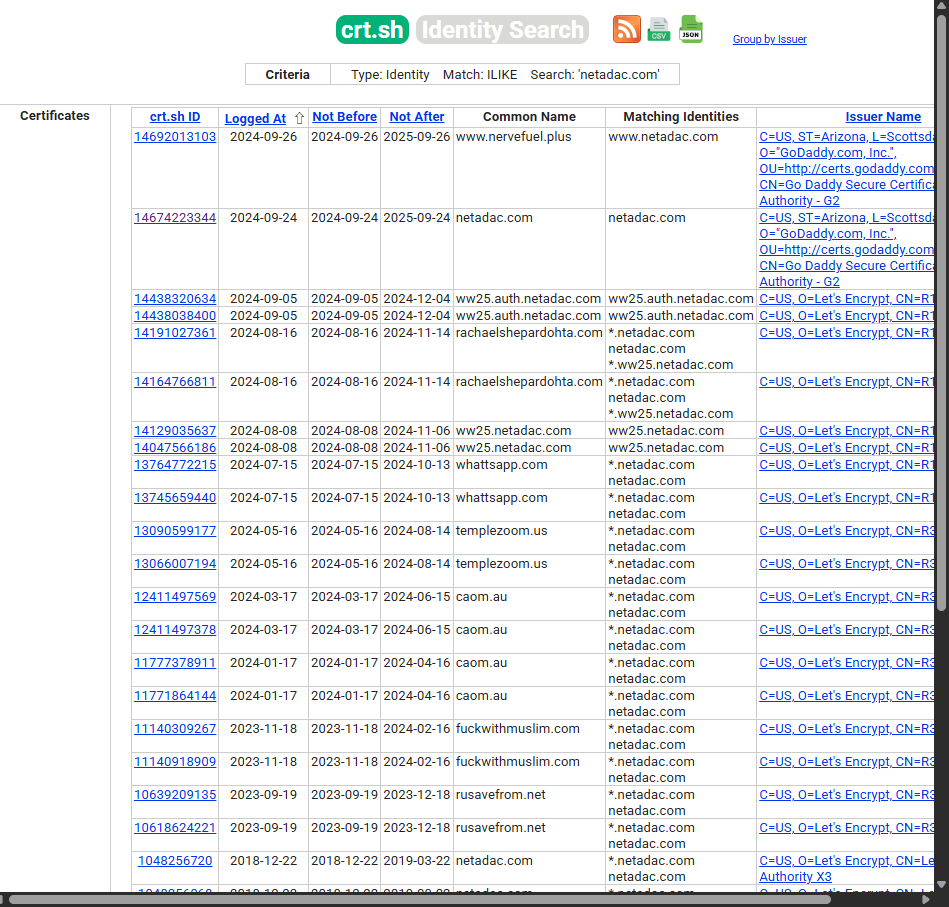Open certificate ID 14438320634

pyautogui.click(x=175, y=299)
